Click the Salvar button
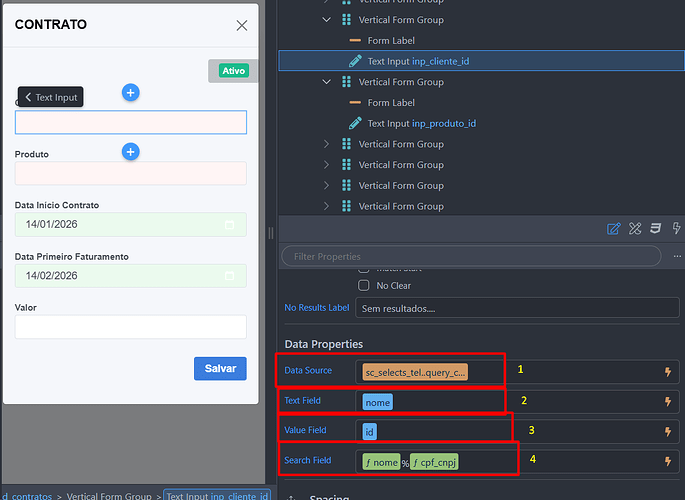The width and height of the screenshot is (685, 500). click(x=220, y=369)
